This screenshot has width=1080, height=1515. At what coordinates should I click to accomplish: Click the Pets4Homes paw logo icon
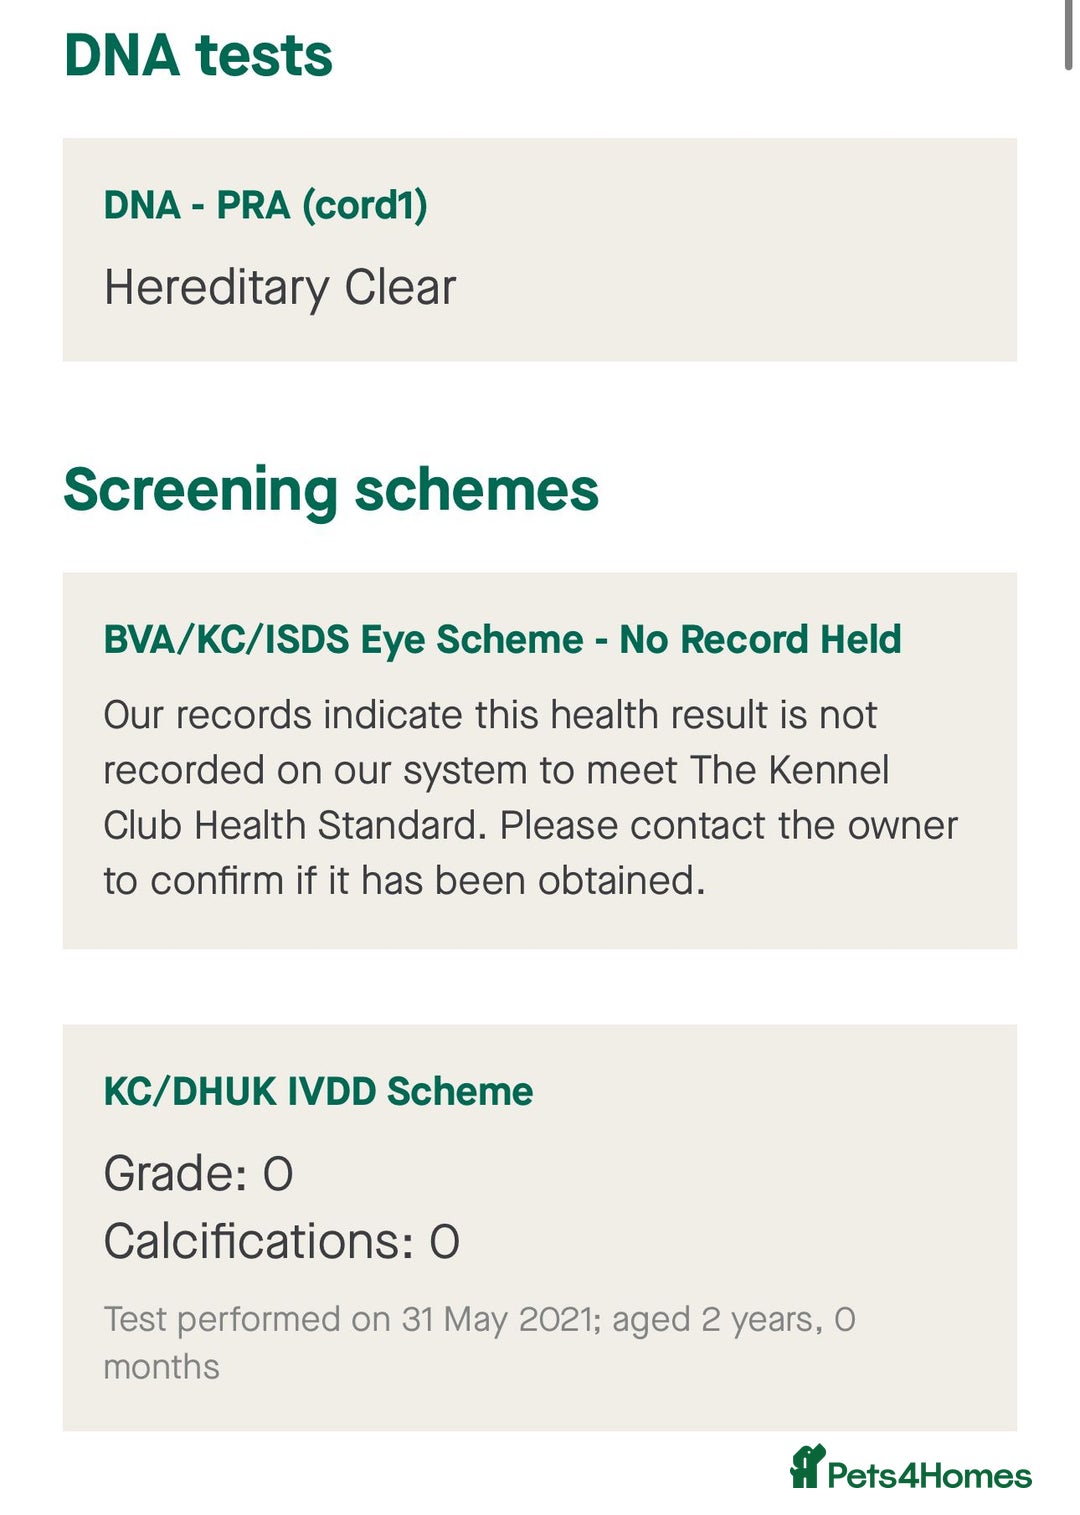click(807, 1467)
